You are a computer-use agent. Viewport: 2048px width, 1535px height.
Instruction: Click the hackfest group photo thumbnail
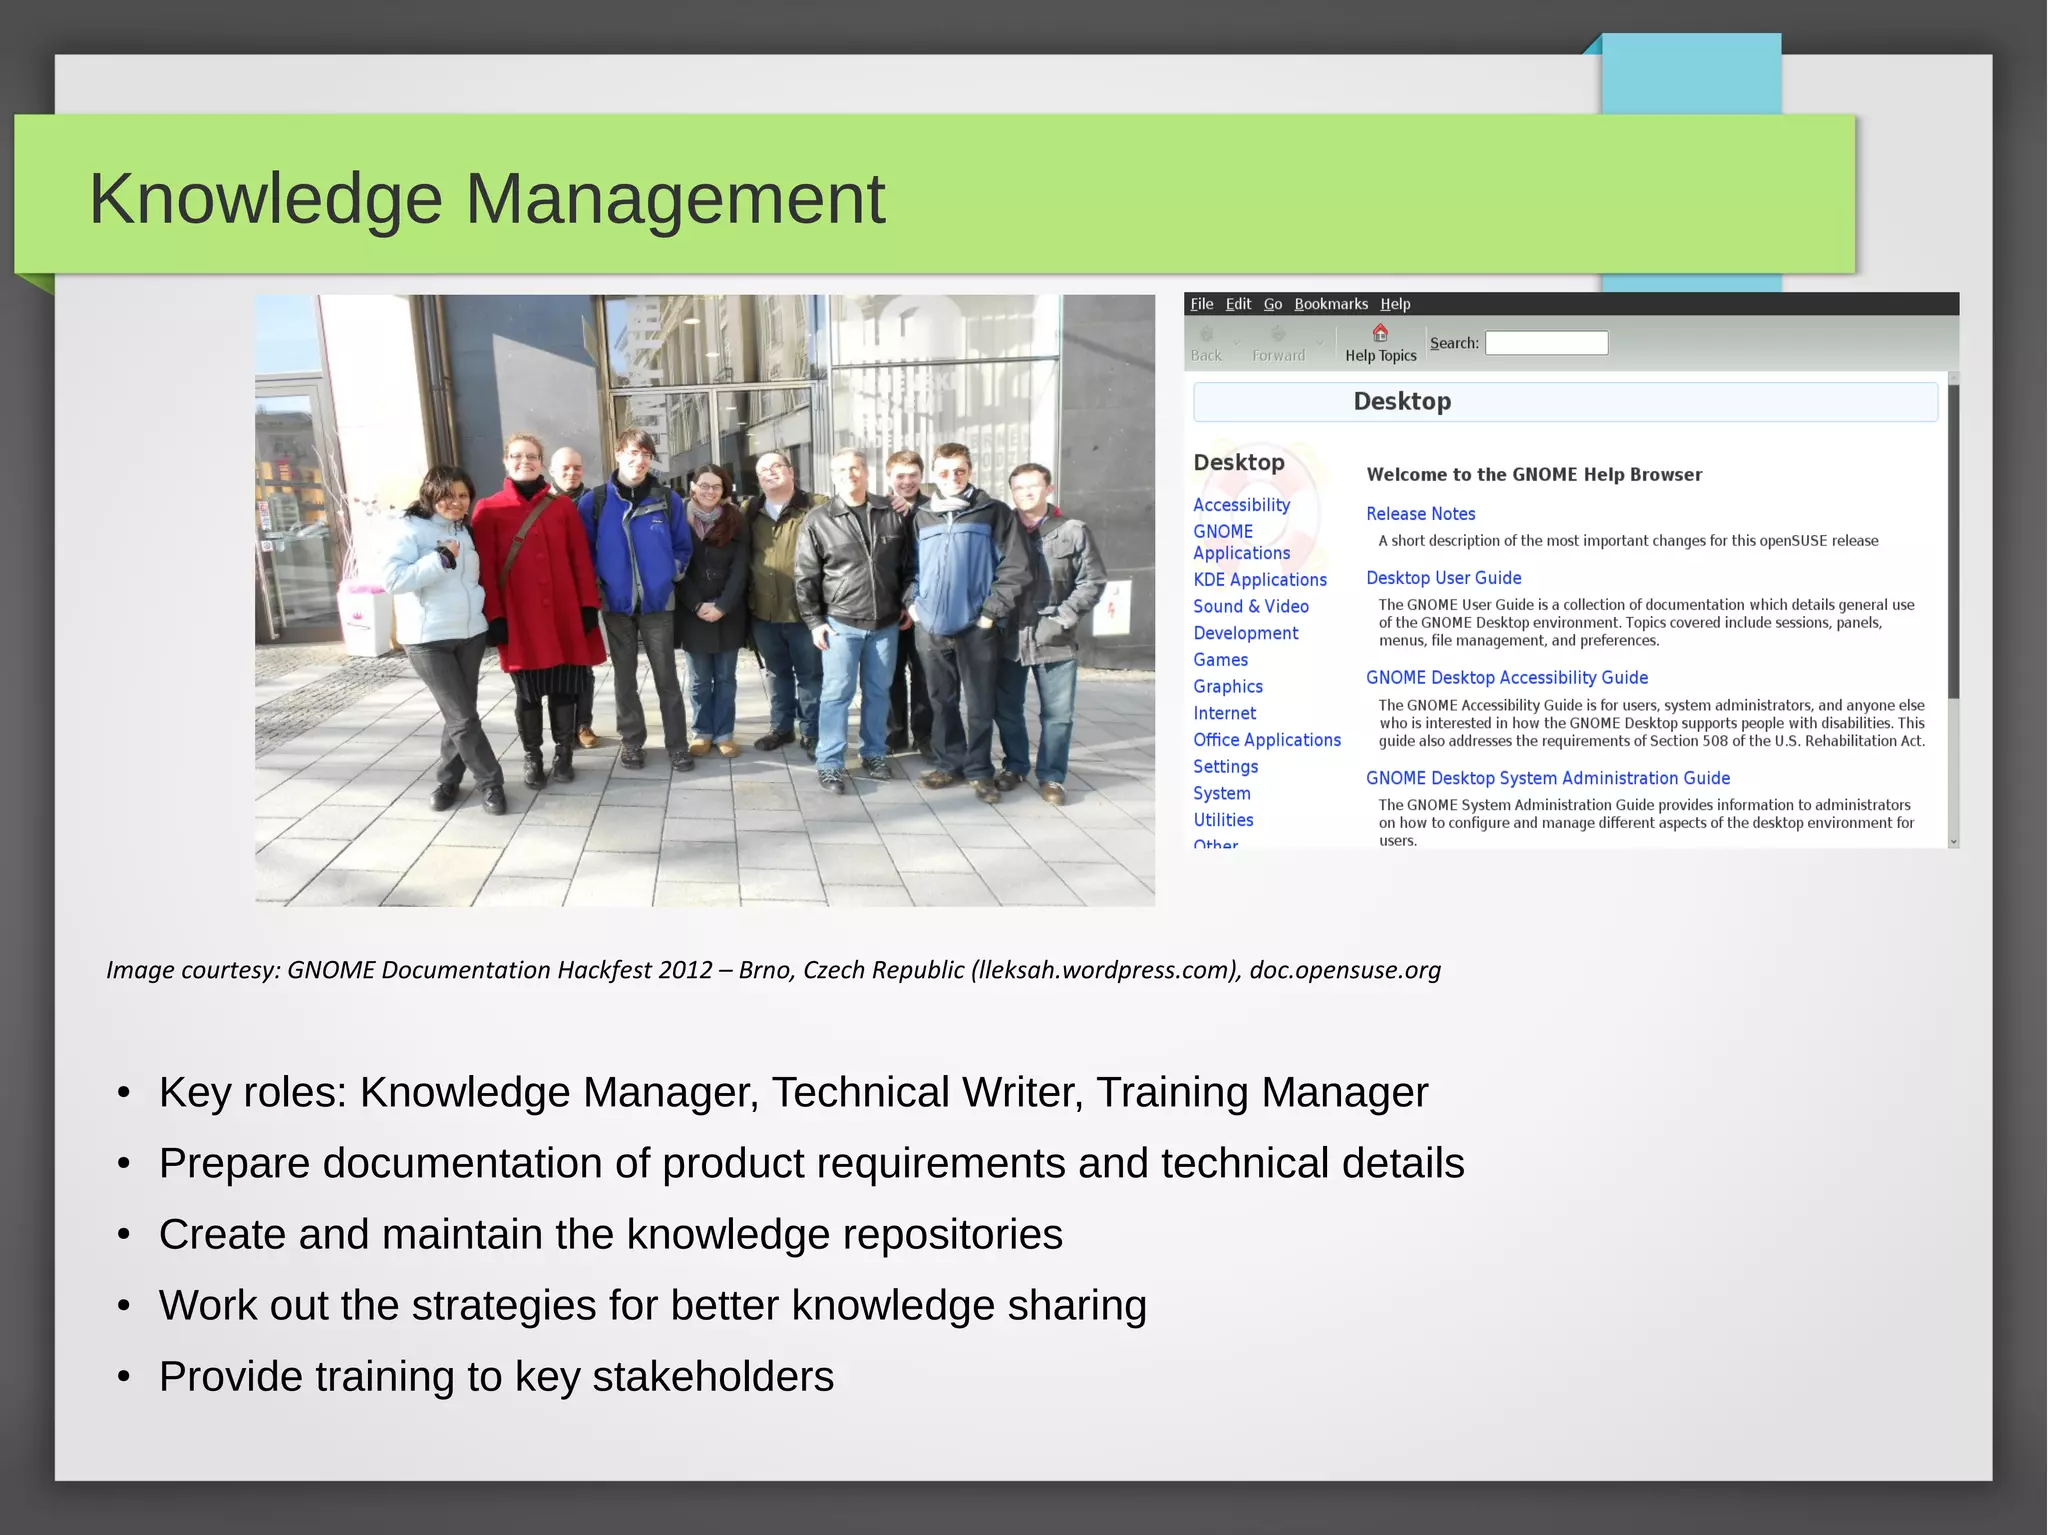click(704, 600)
